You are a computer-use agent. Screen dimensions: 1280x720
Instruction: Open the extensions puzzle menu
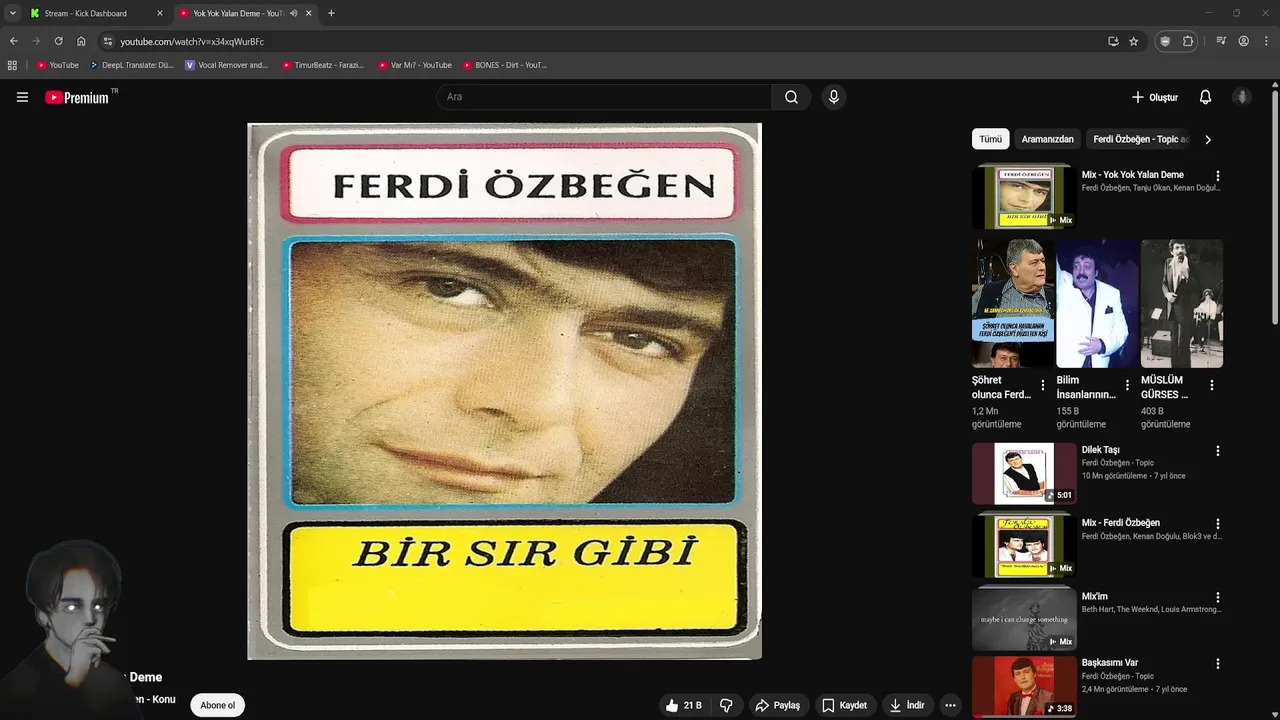pyautogui.click(x=1188, y=41)
